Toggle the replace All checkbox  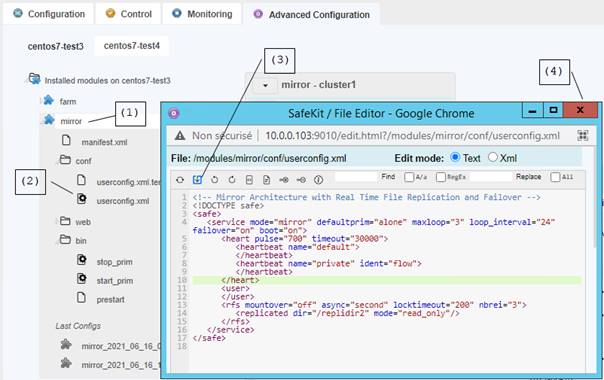(x=555, y=177)
